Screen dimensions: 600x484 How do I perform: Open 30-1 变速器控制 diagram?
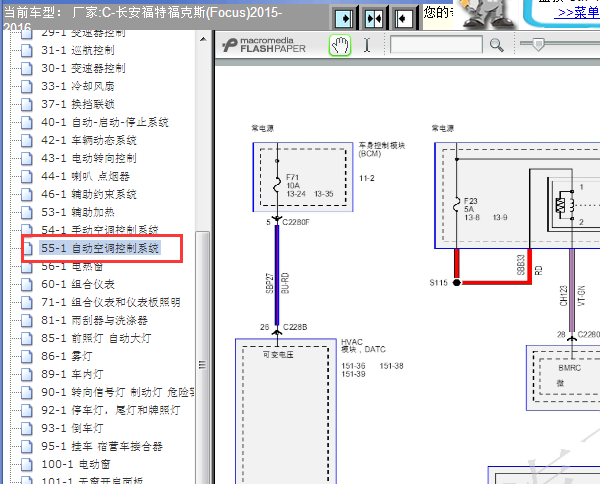pos(83,68)
